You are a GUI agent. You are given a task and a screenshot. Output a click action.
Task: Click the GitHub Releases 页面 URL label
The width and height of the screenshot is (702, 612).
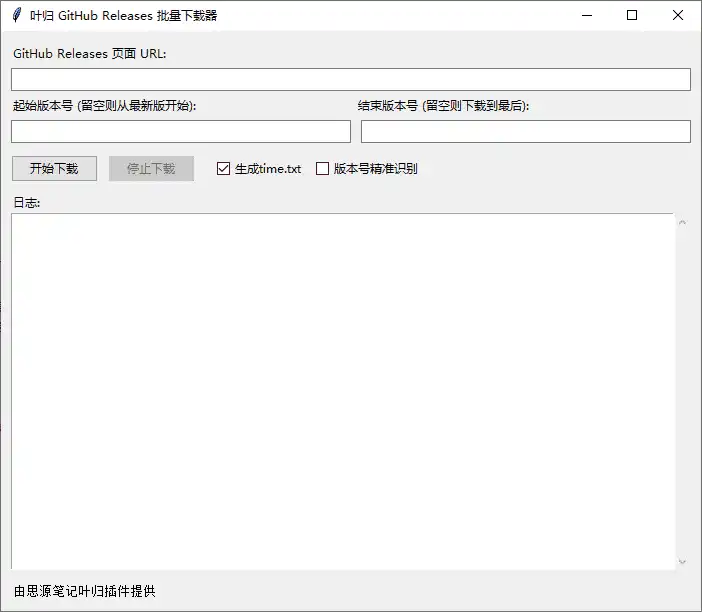[x=90, y=54]
